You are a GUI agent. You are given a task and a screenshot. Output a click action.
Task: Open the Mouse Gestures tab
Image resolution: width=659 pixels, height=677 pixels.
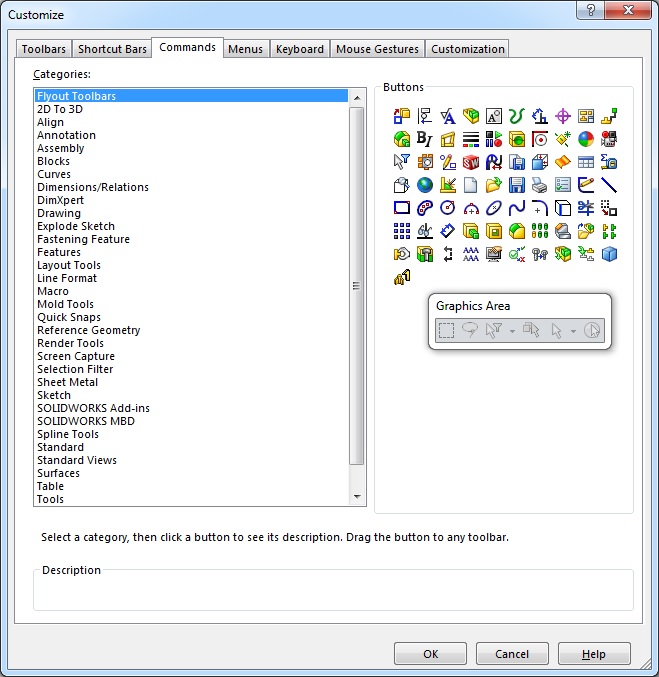coord(377,49)
